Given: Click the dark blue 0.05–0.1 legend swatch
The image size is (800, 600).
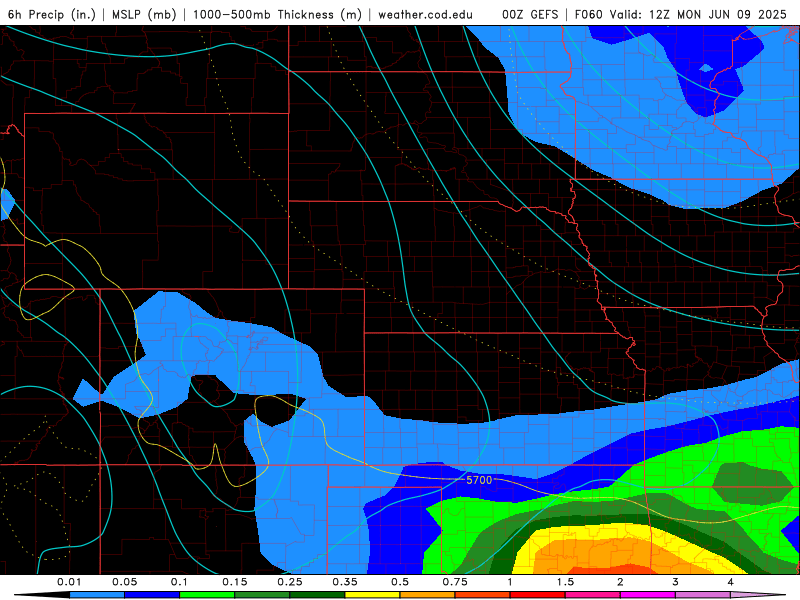Looking at the screenshot, I should (152, 595).
